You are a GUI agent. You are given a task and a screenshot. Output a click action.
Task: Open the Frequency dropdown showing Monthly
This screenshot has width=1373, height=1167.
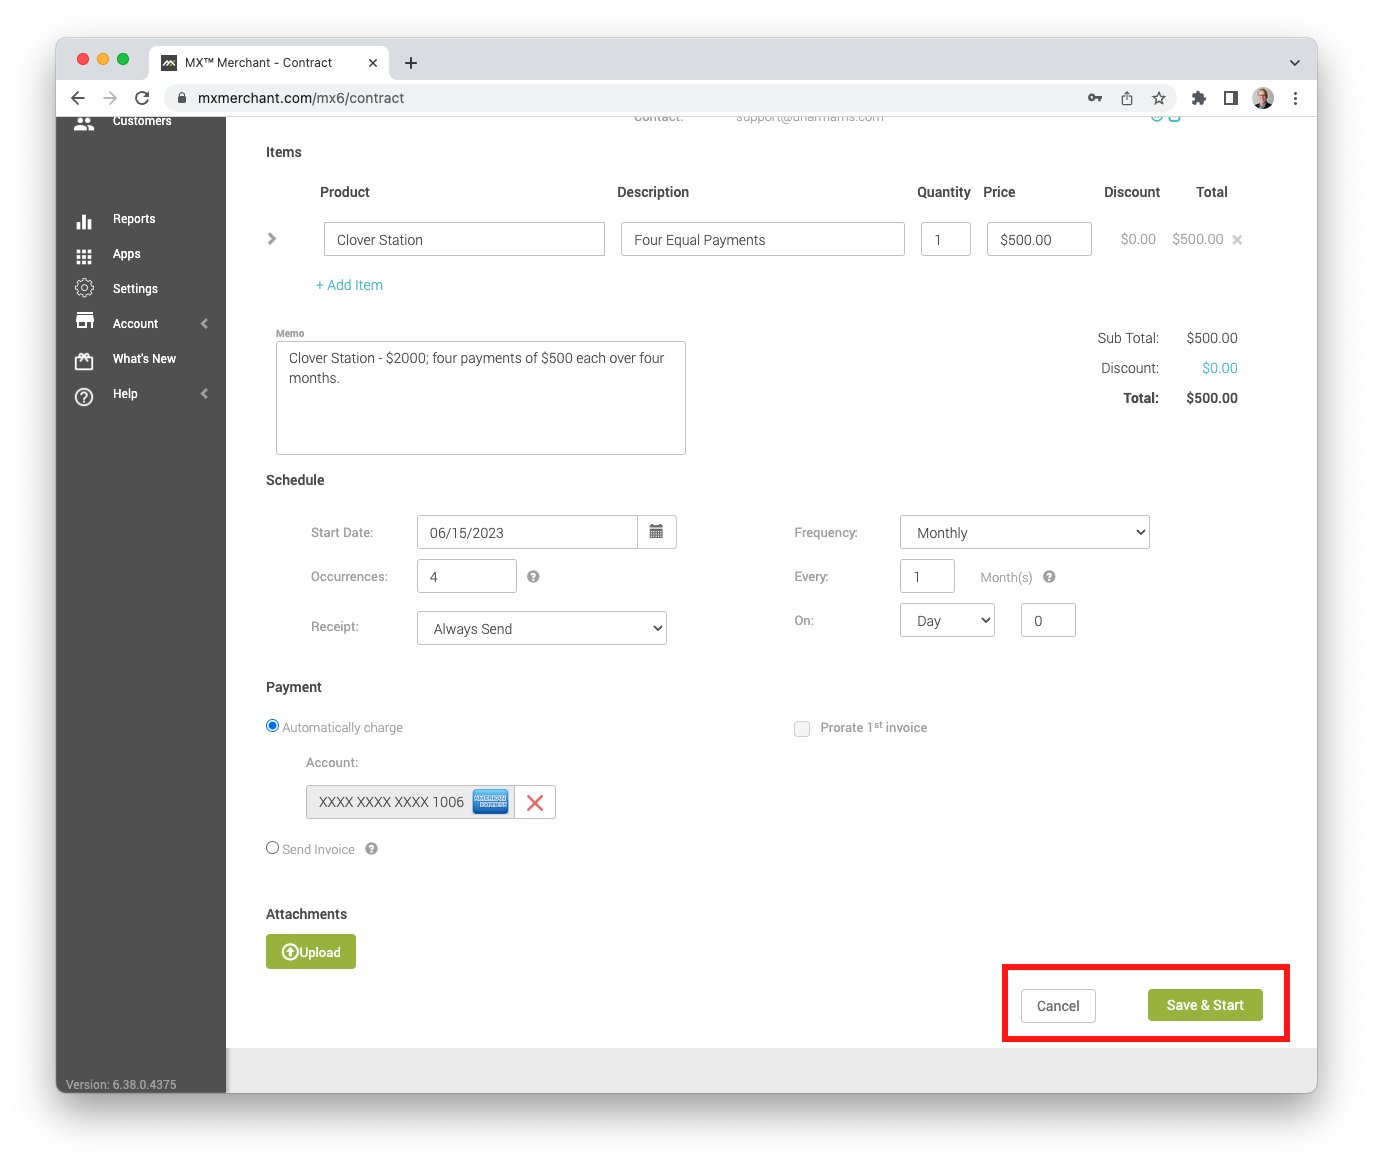[x=1024, y=532]
